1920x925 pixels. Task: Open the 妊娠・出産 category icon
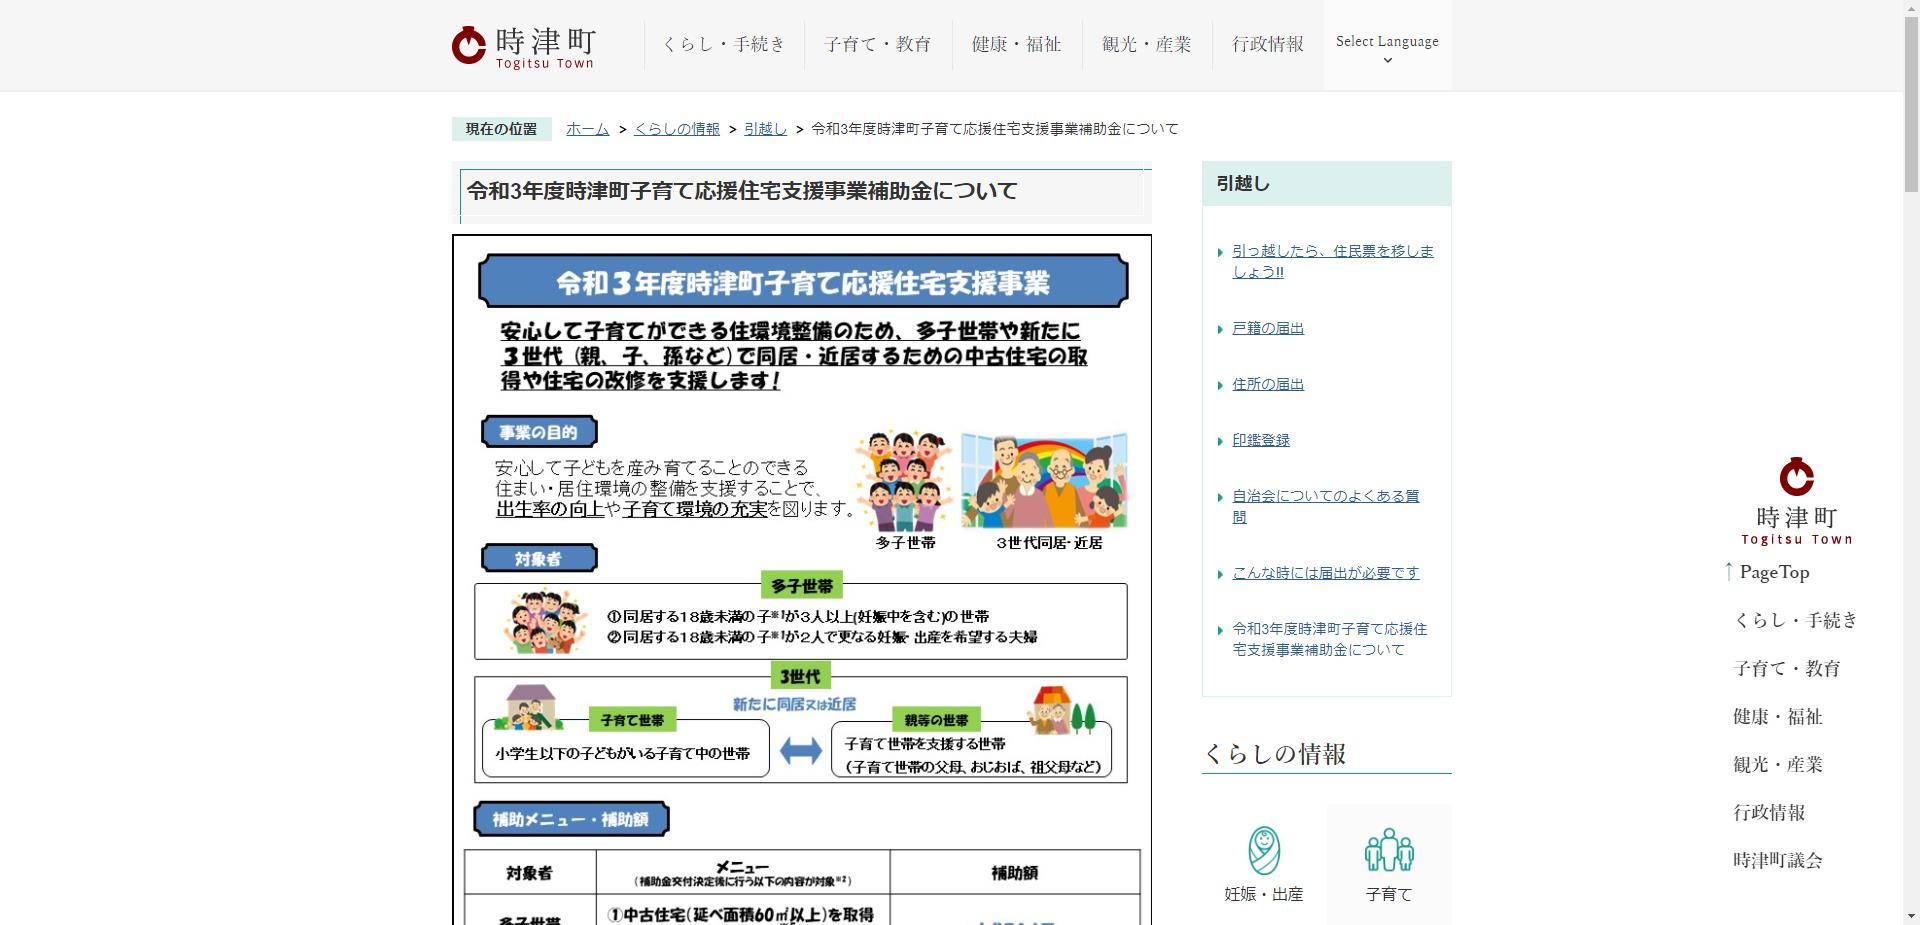pyautogui.click(x=1263, y=860)
